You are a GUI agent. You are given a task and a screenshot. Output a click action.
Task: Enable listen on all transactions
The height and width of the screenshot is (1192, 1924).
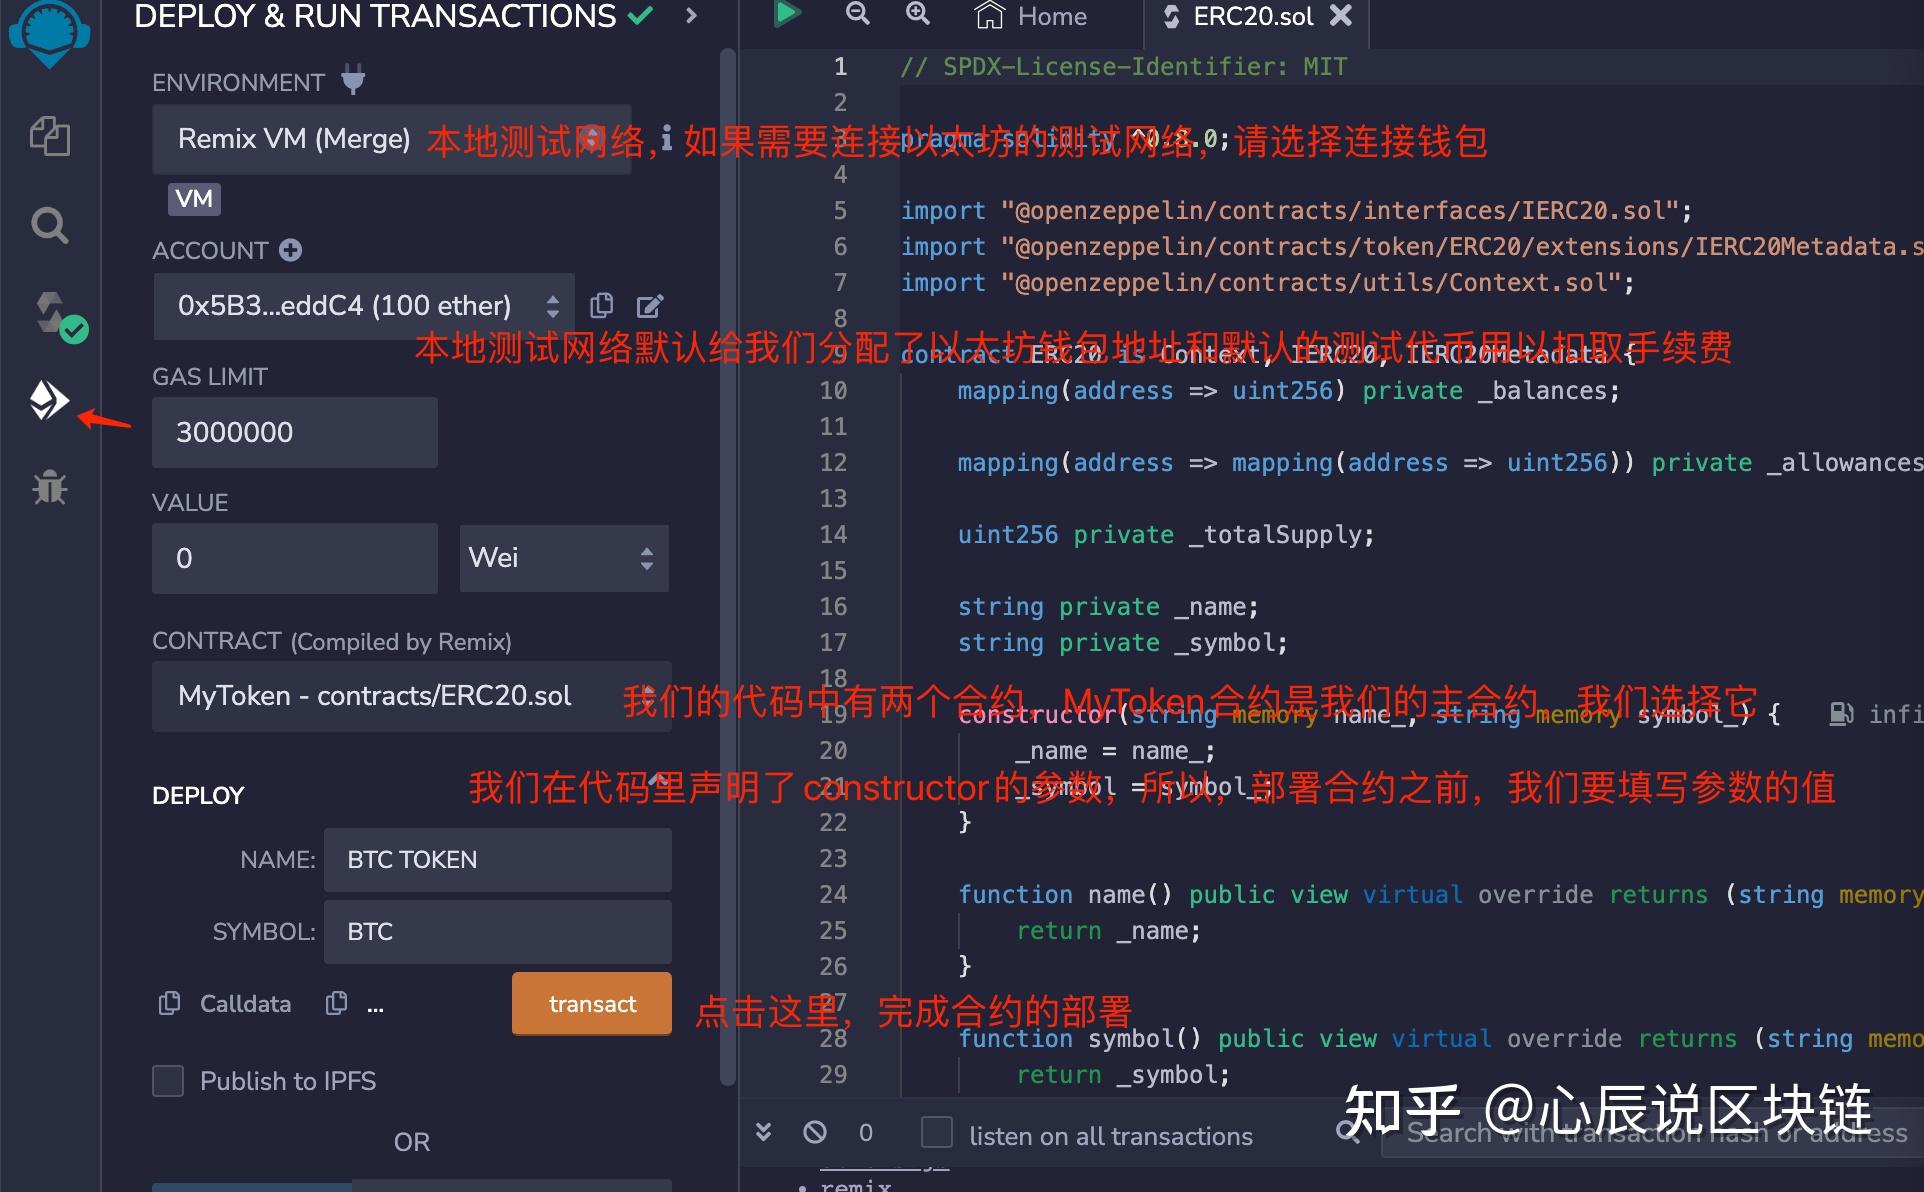(x=937, y=1132)
